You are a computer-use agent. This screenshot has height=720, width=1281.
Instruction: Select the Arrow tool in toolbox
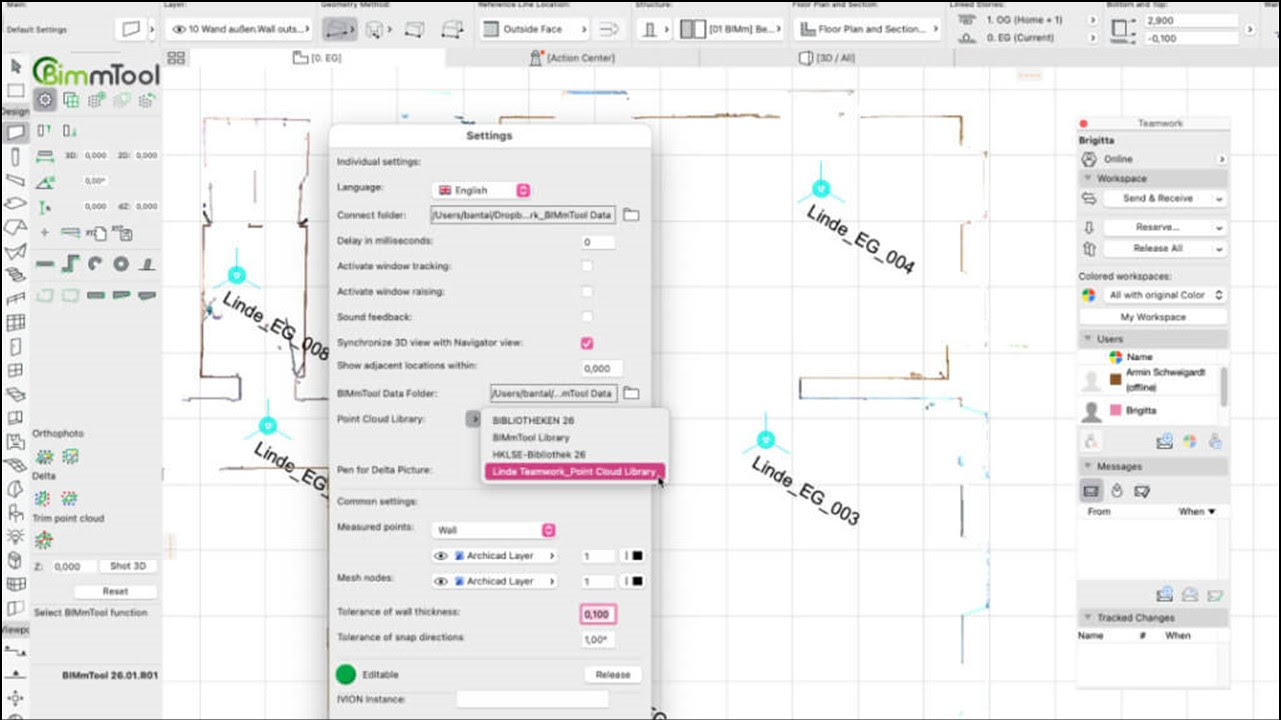tap(15, 66)
